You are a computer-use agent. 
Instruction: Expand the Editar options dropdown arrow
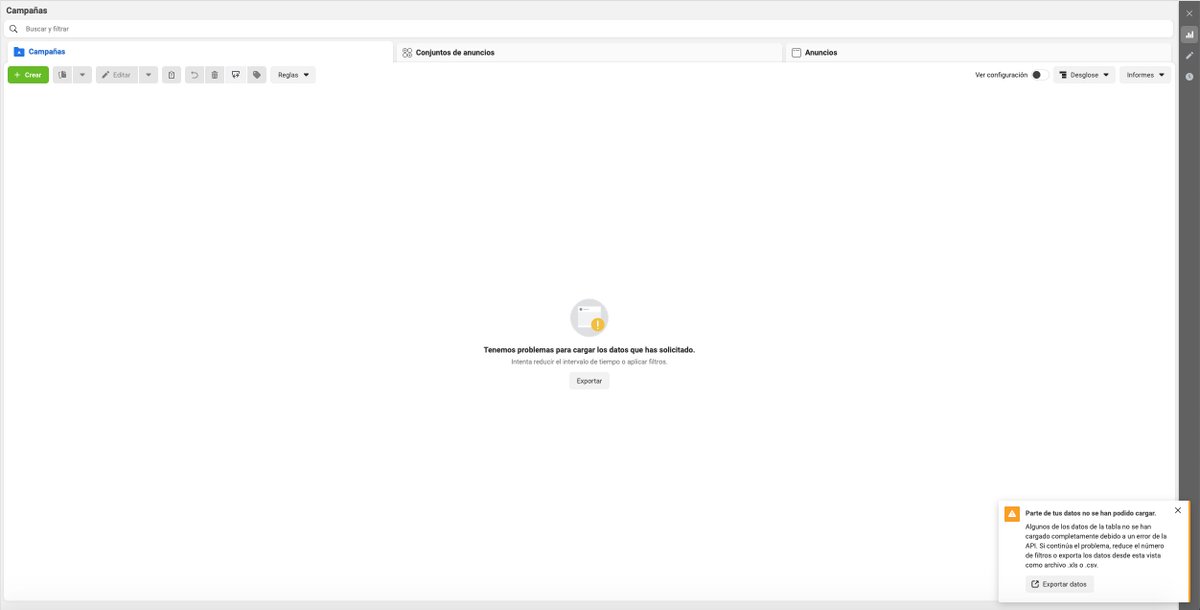(x=148, y=75)
